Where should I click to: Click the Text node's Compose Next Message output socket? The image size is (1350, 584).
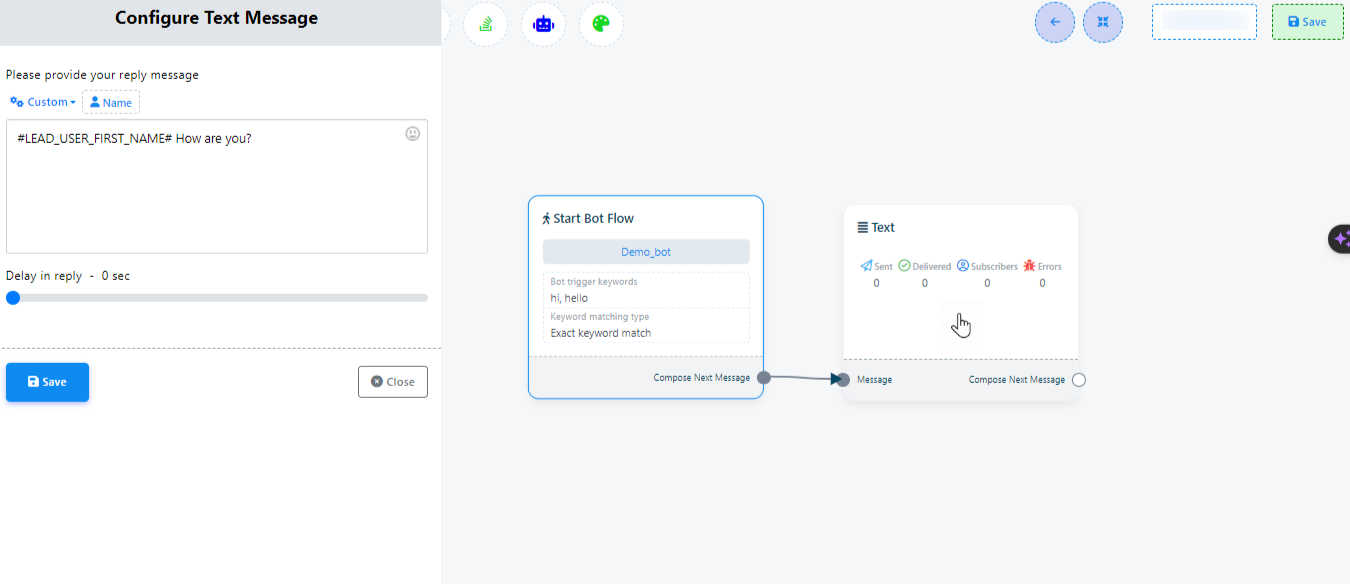coord(1078,380)
